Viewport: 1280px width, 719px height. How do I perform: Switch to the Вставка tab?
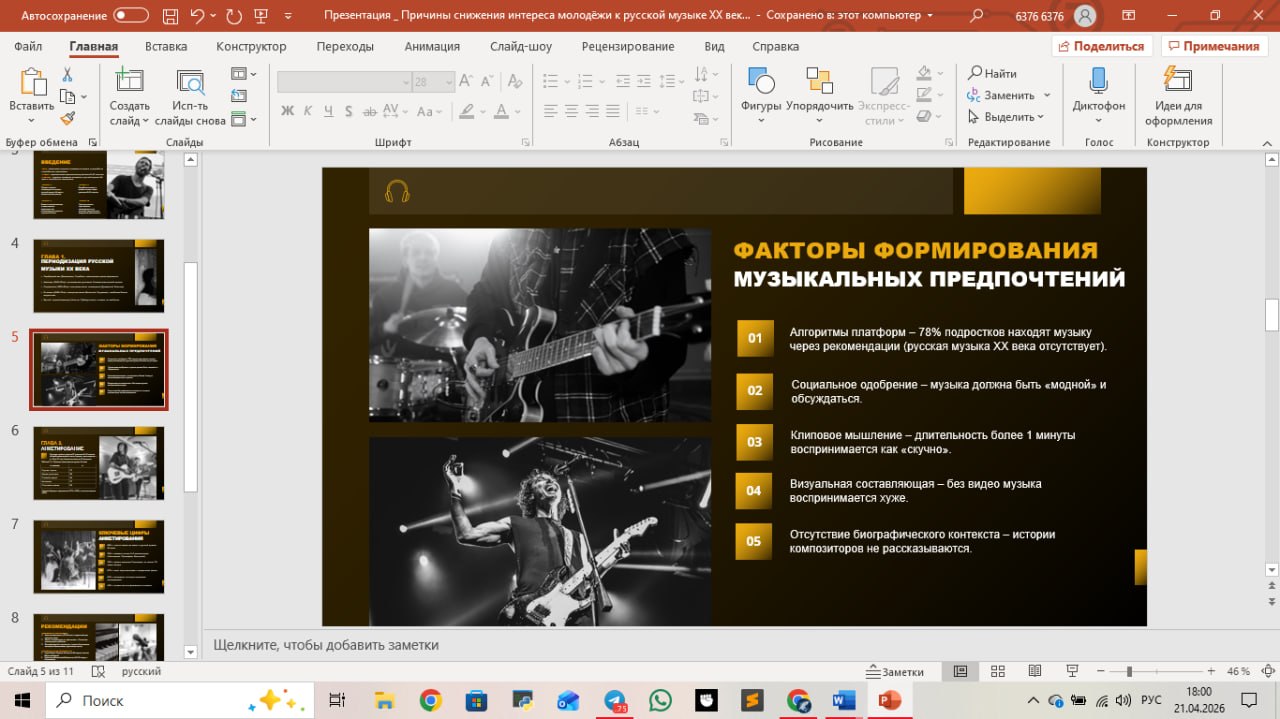166,46
